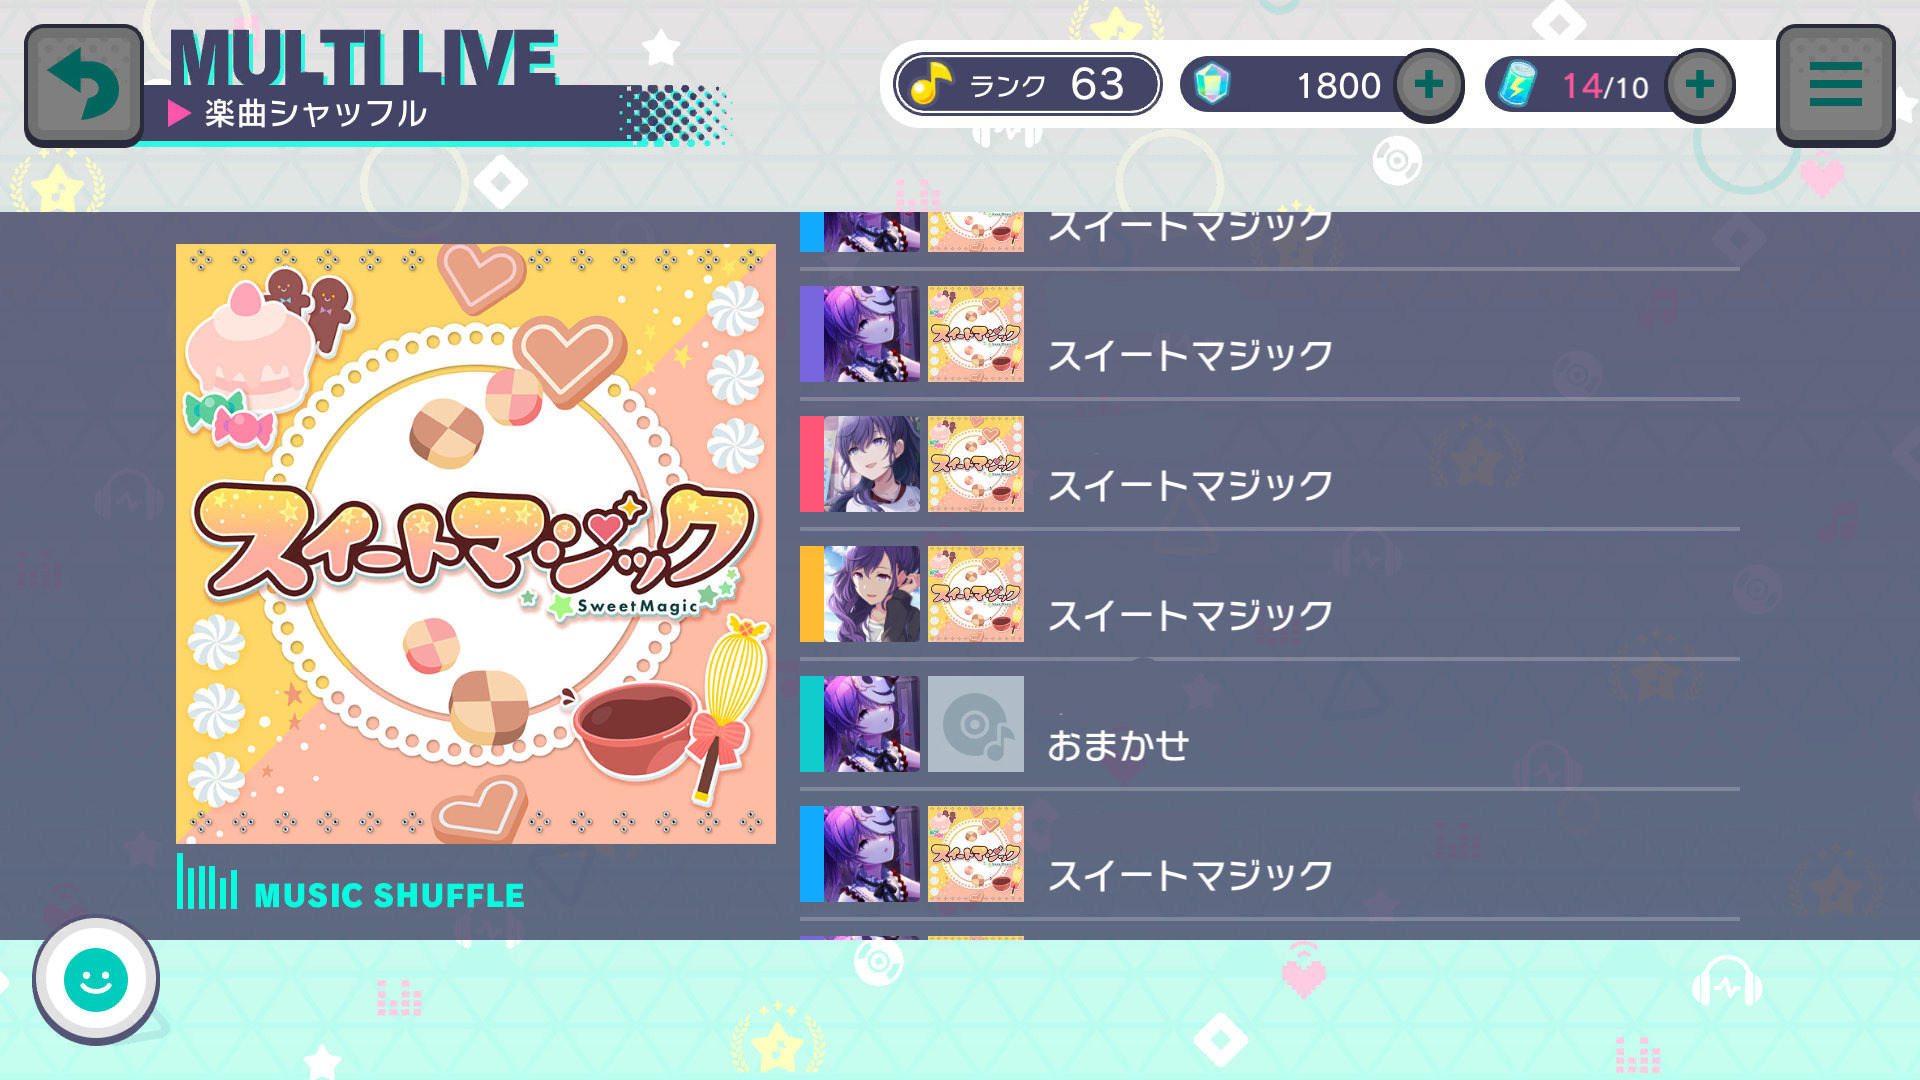This screenshot has width=1920, height=1080.
Task: Select the purple-marked スイートマジック row
Action: tap(1270, 334)
